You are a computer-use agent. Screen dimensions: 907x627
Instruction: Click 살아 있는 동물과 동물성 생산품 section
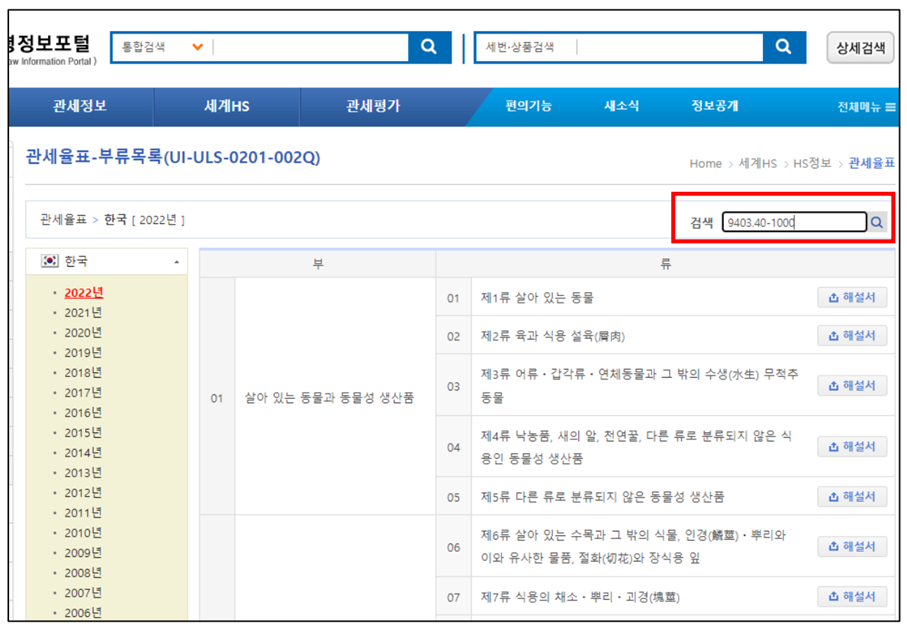coord(329,398)
